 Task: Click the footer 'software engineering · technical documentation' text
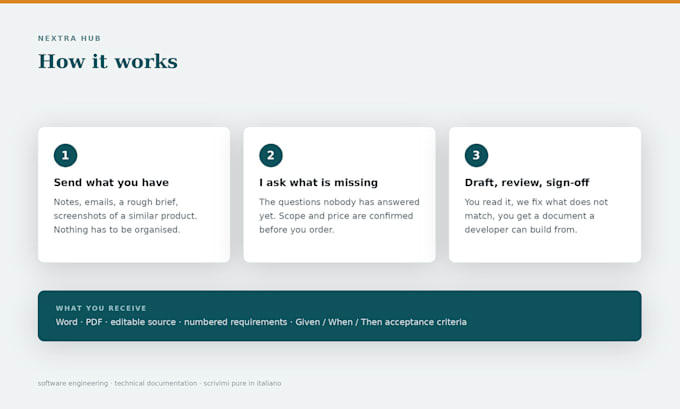[160, 383]
